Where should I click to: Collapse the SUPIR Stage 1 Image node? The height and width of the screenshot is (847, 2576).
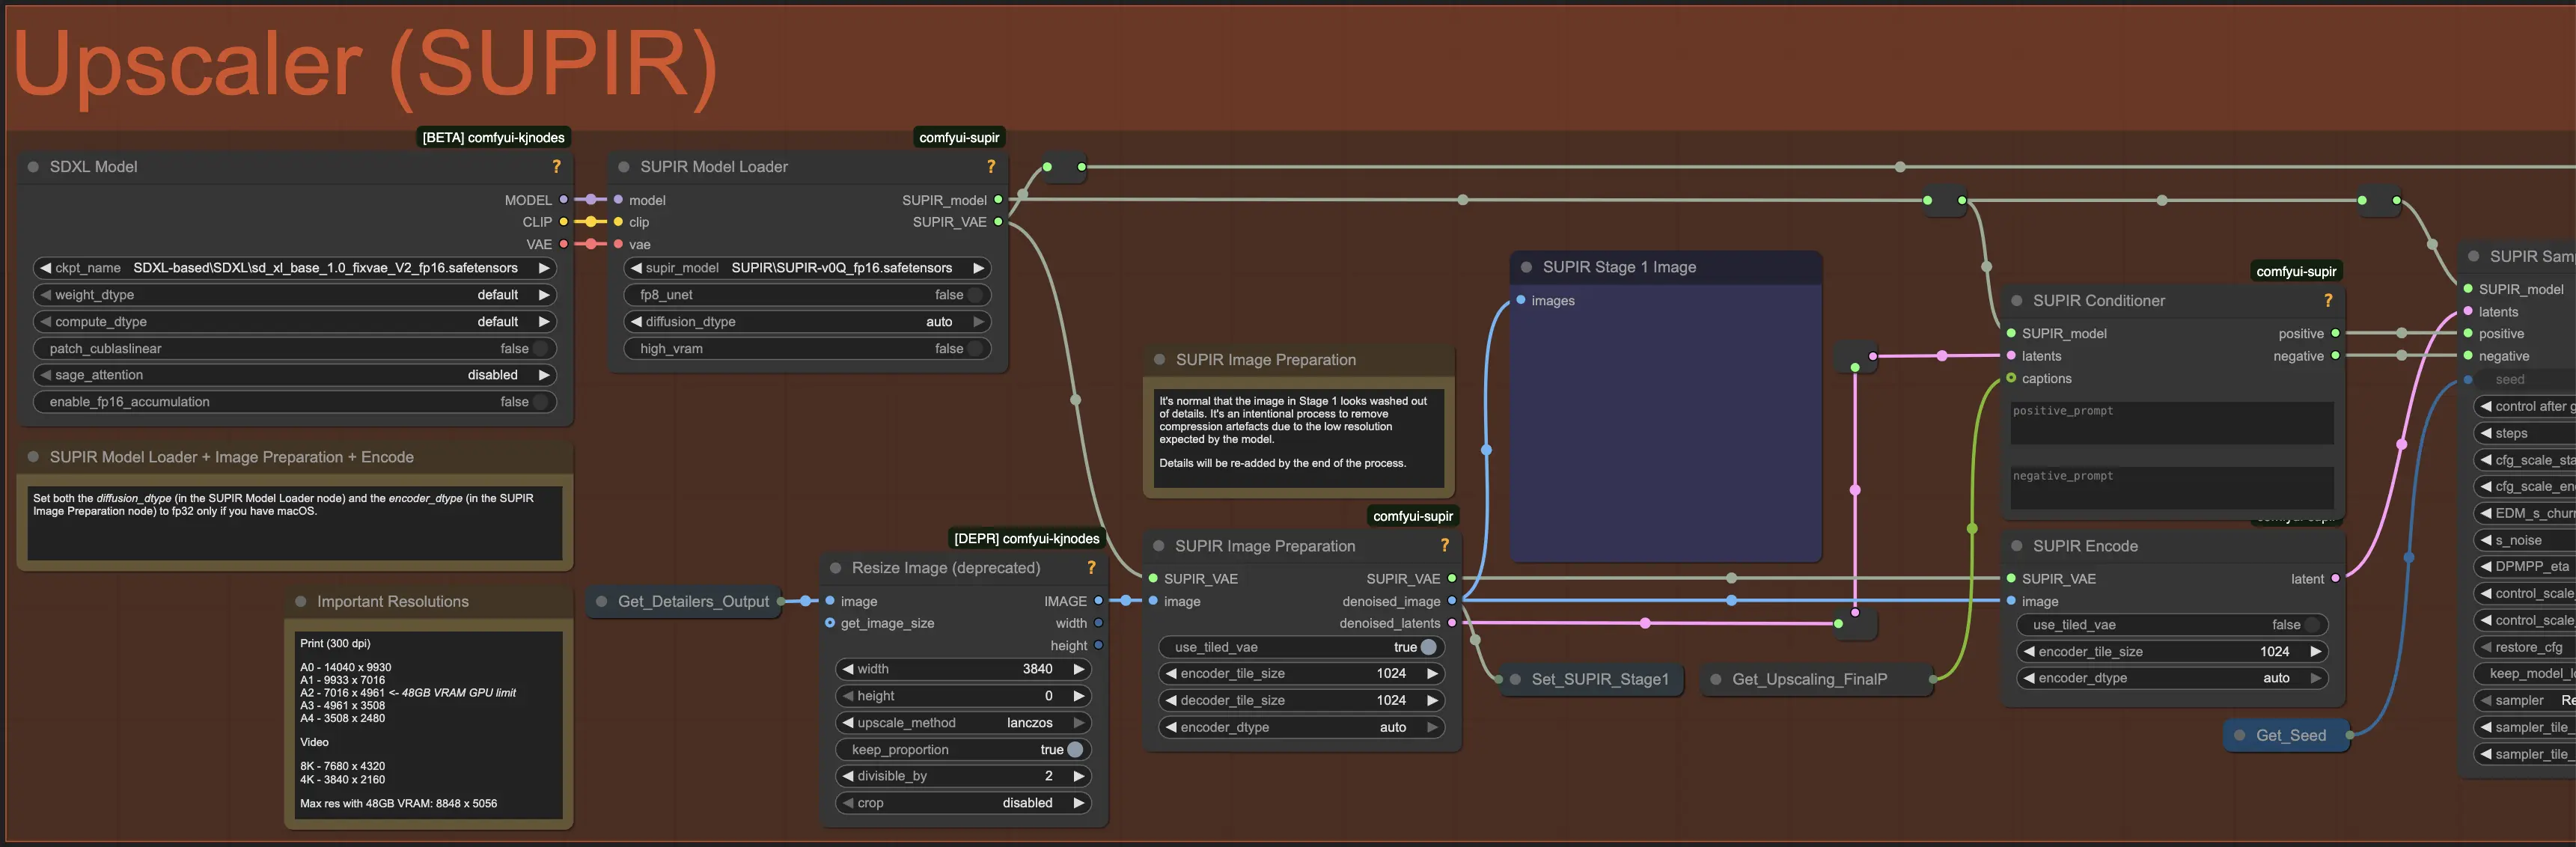(1526, 267)
